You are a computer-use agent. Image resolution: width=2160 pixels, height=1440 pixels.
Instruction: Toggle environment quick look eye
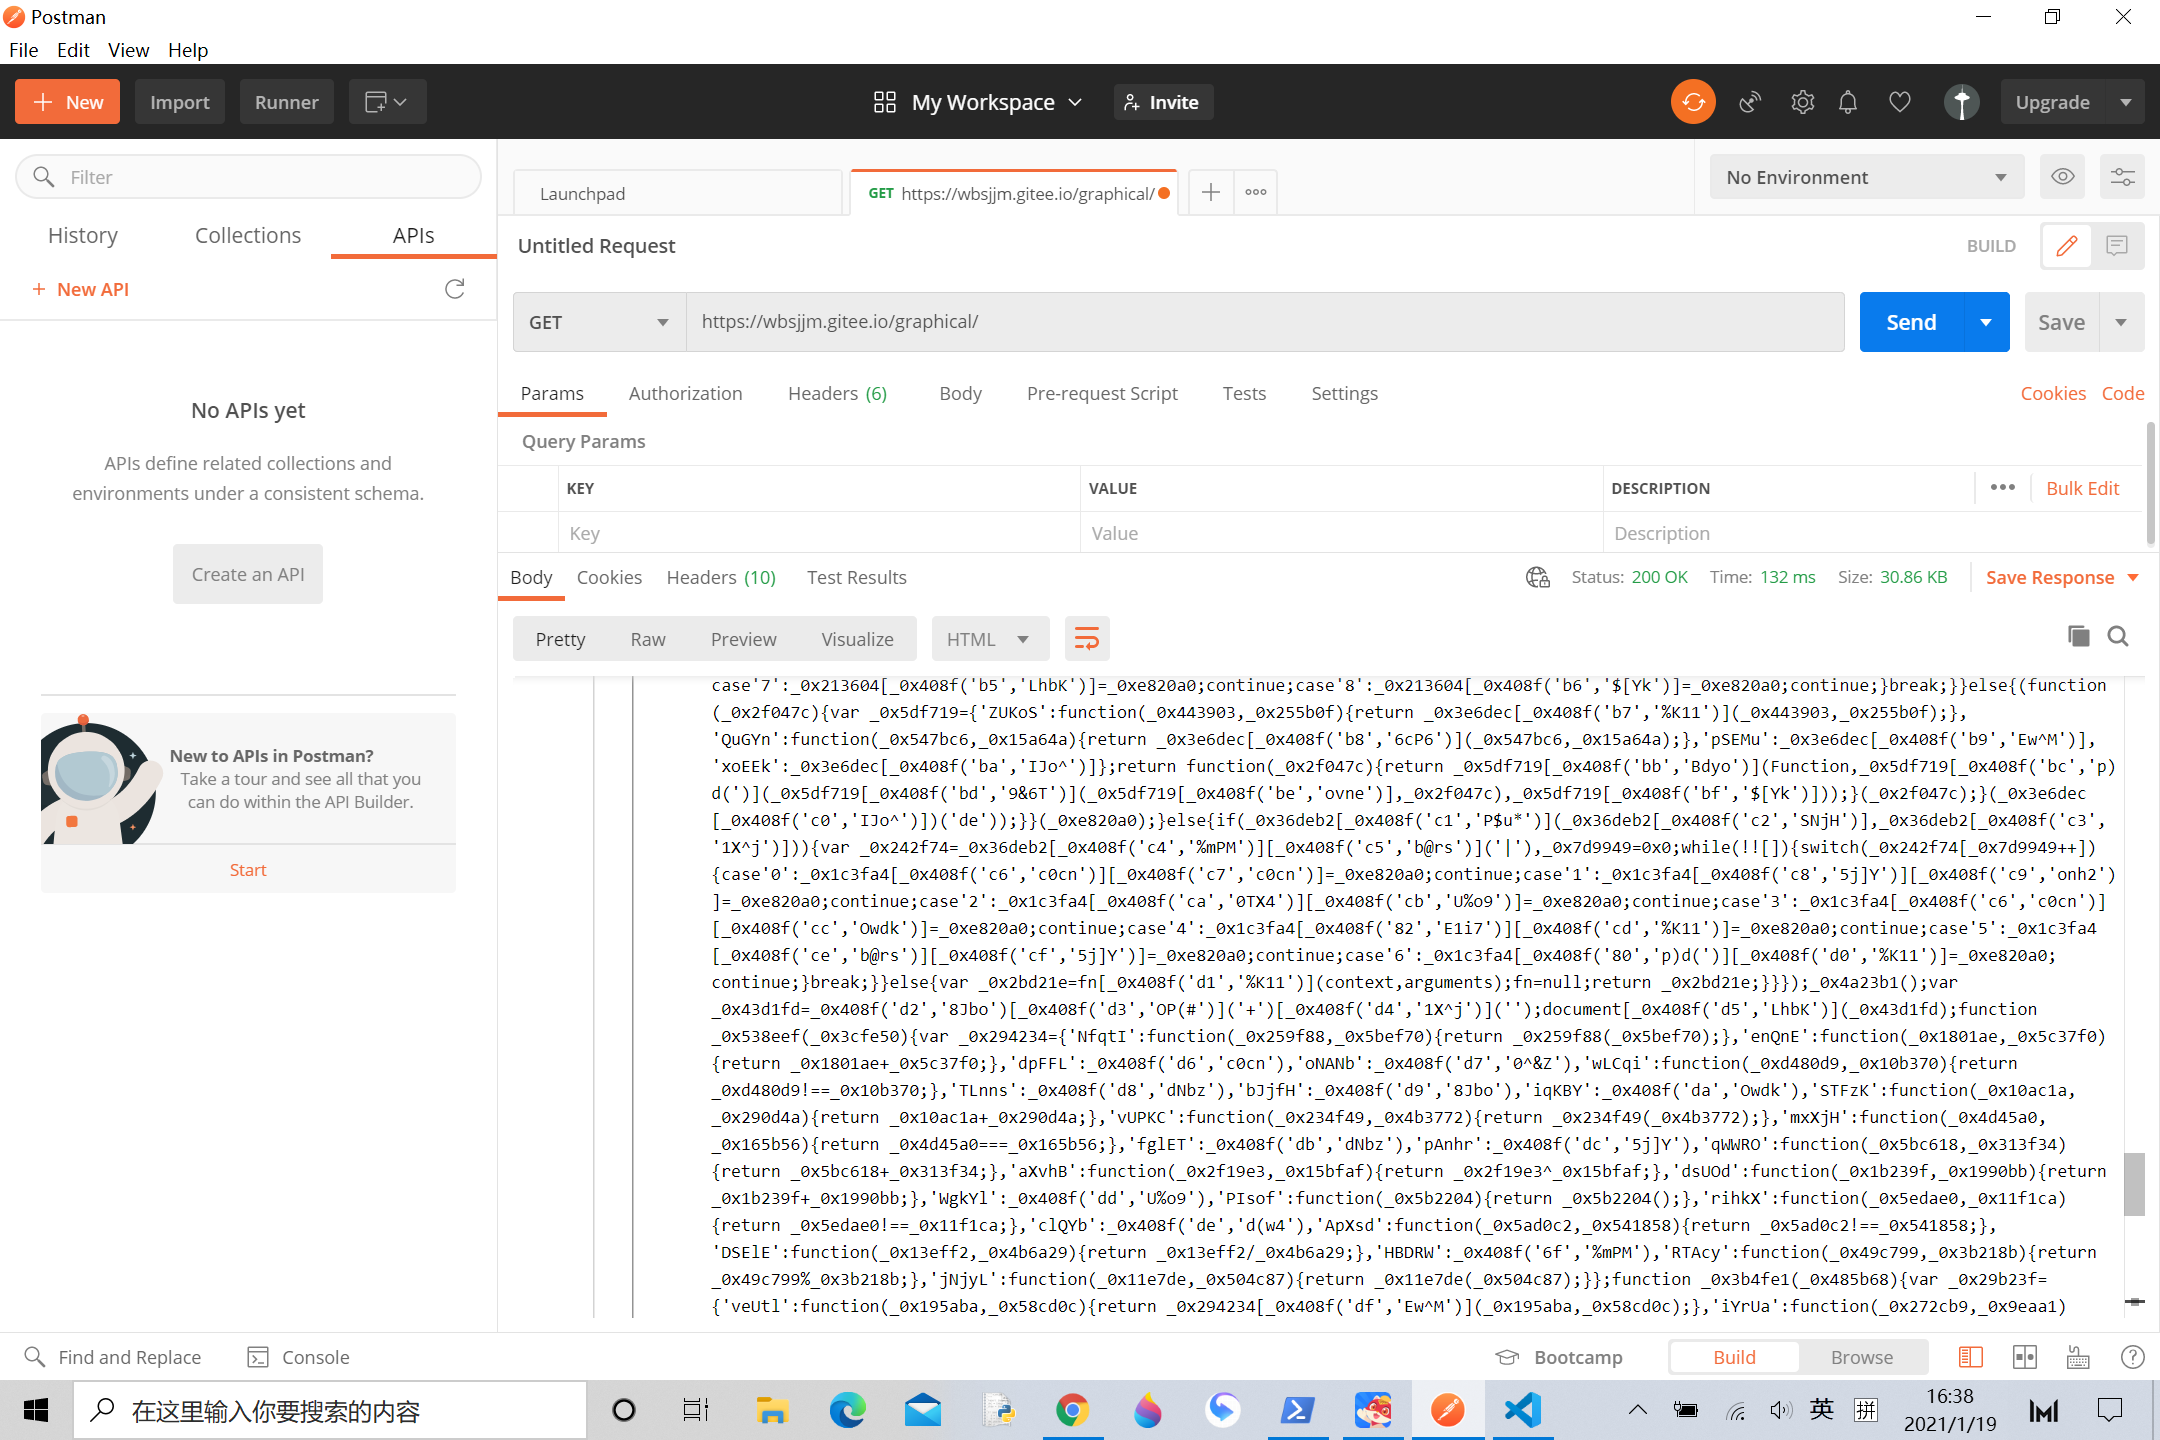tap(2062, 177)
